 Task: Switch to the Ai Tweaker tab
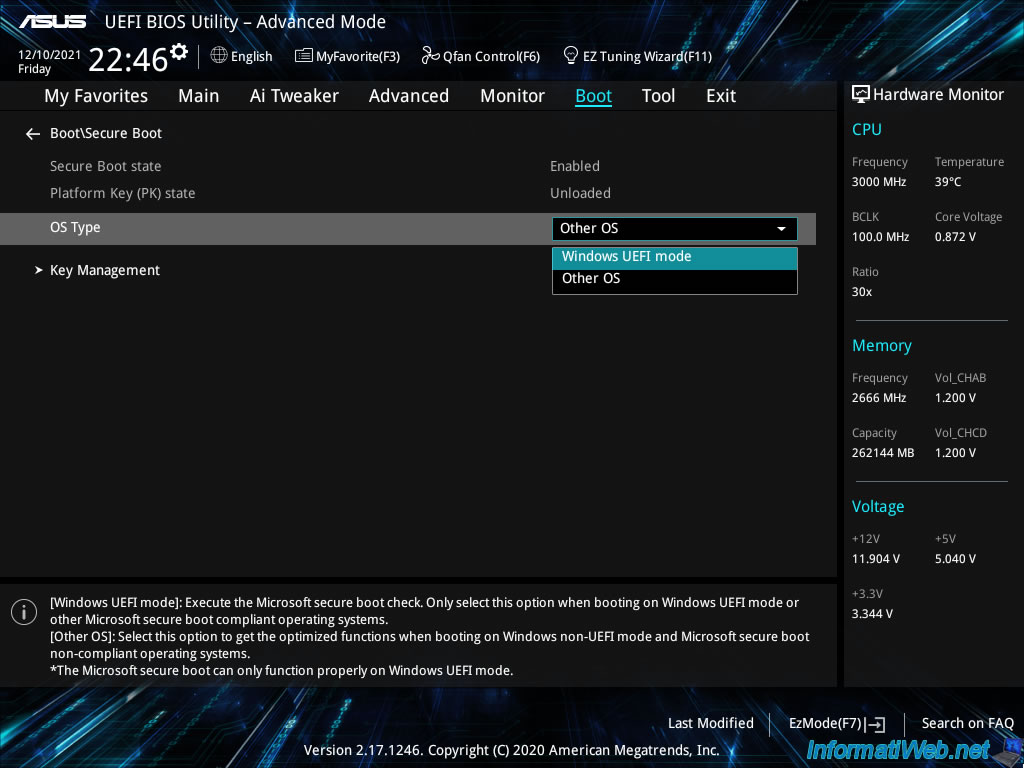click(x=294, y=96)
